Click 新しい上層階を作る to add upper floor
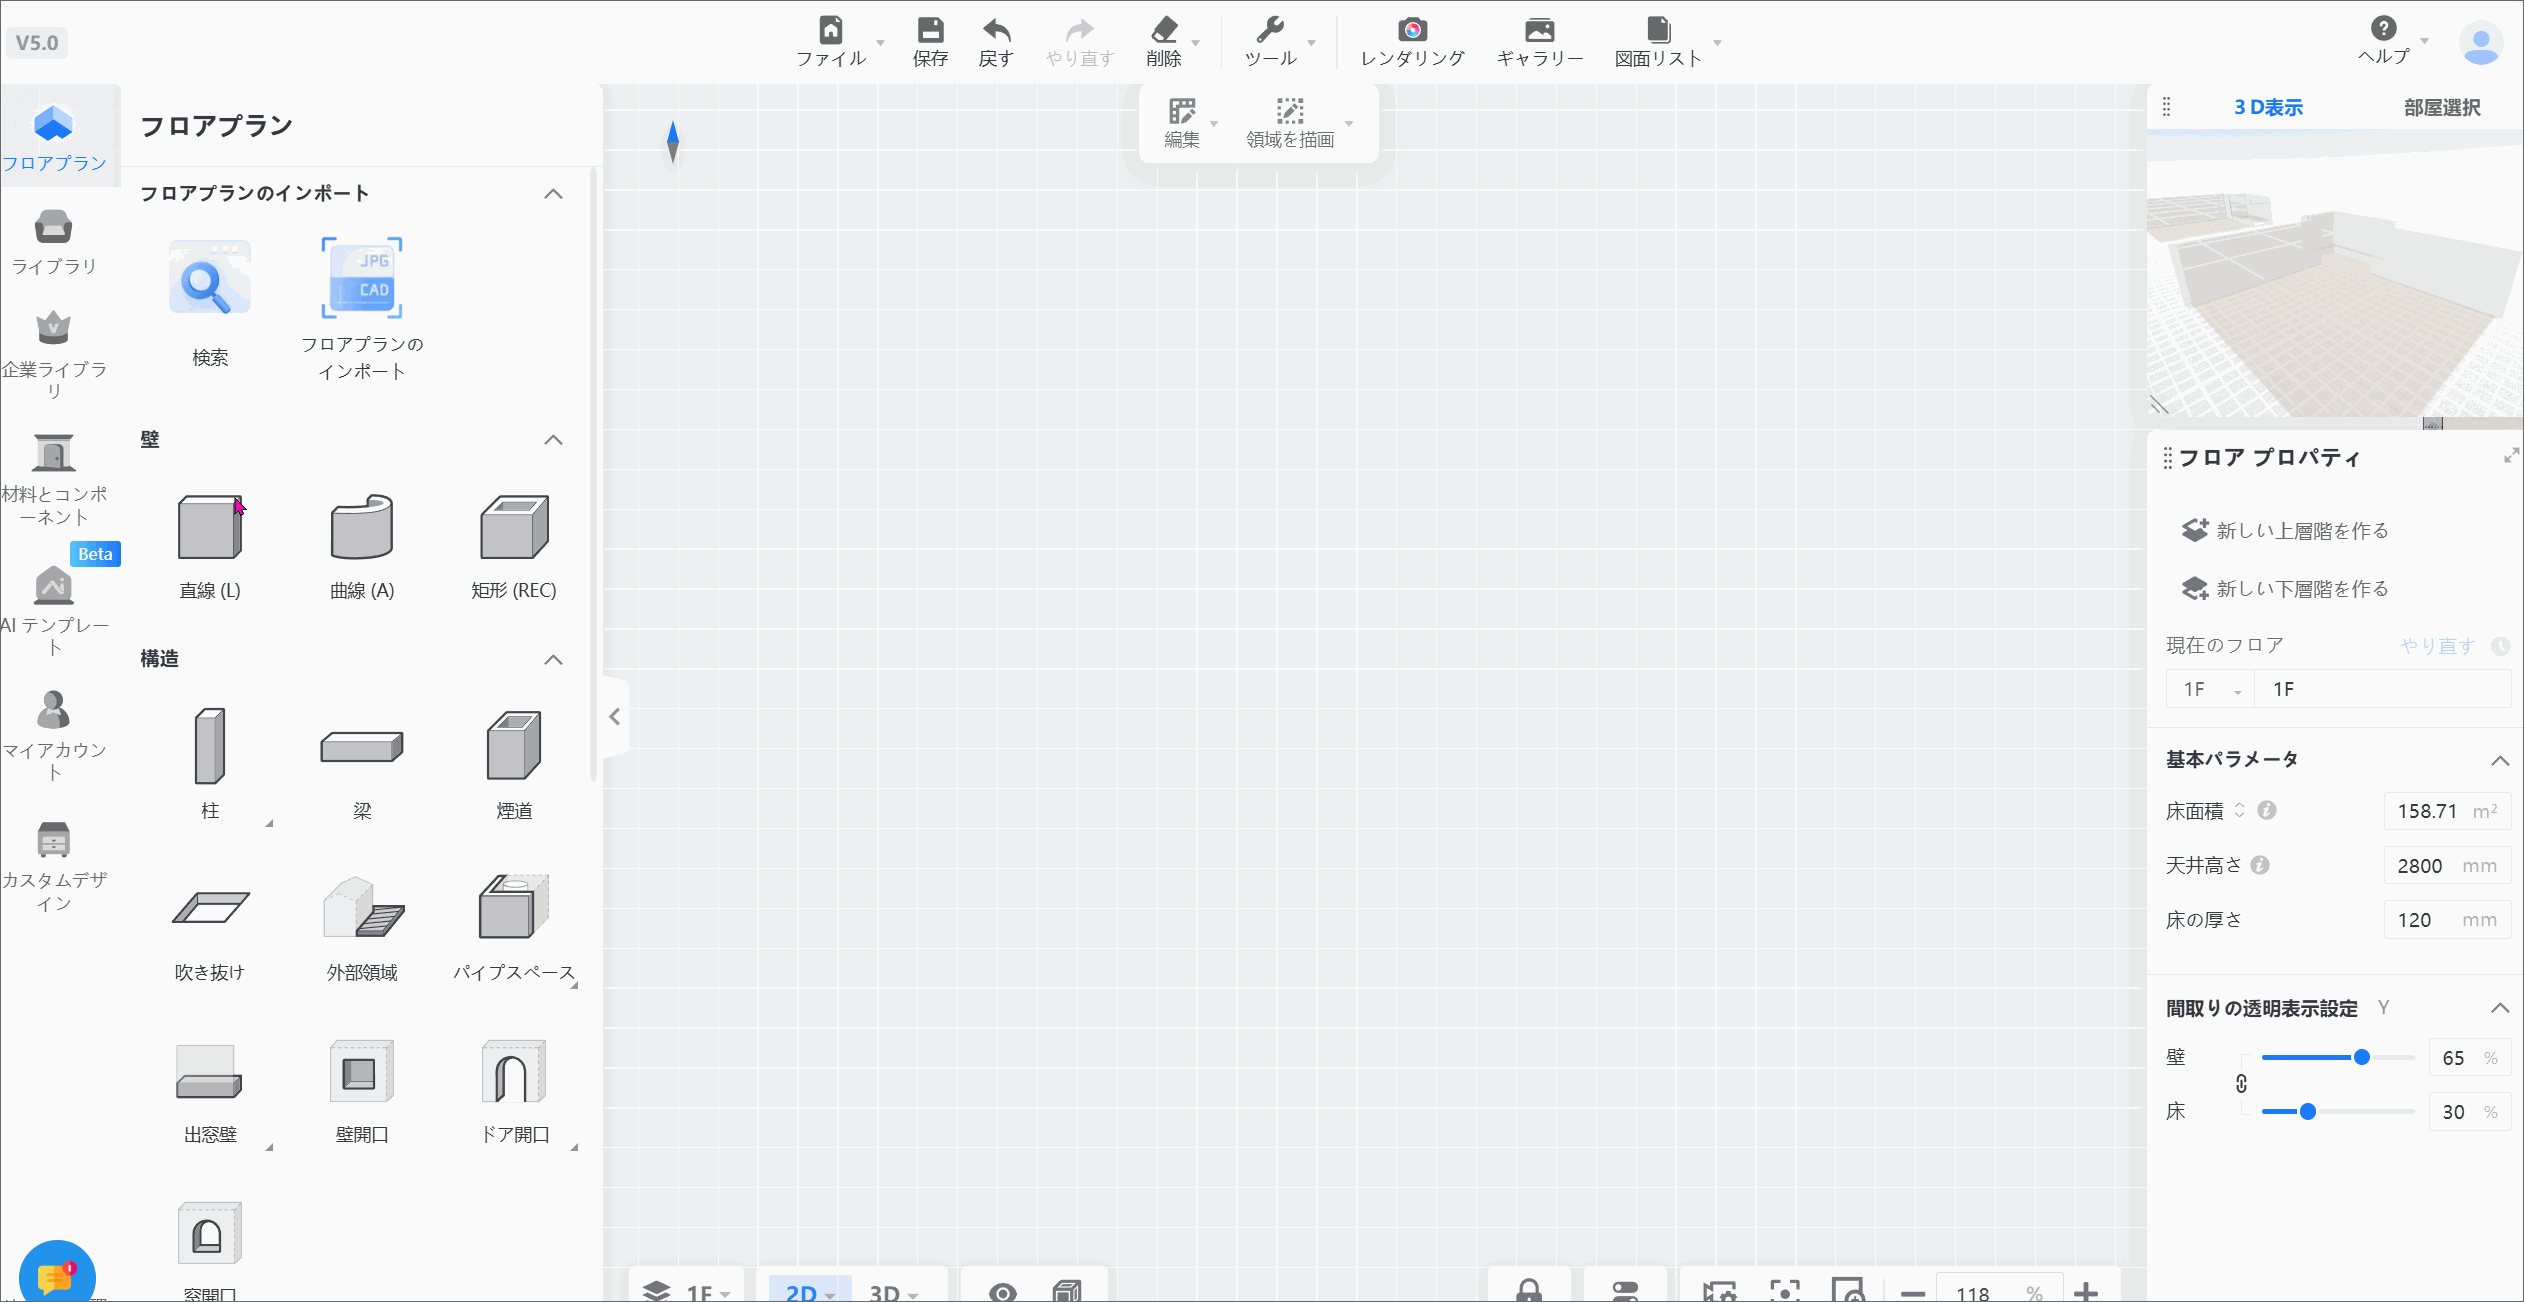Viewport: 2524px width, 1302px height. (x=2285, y=530)
